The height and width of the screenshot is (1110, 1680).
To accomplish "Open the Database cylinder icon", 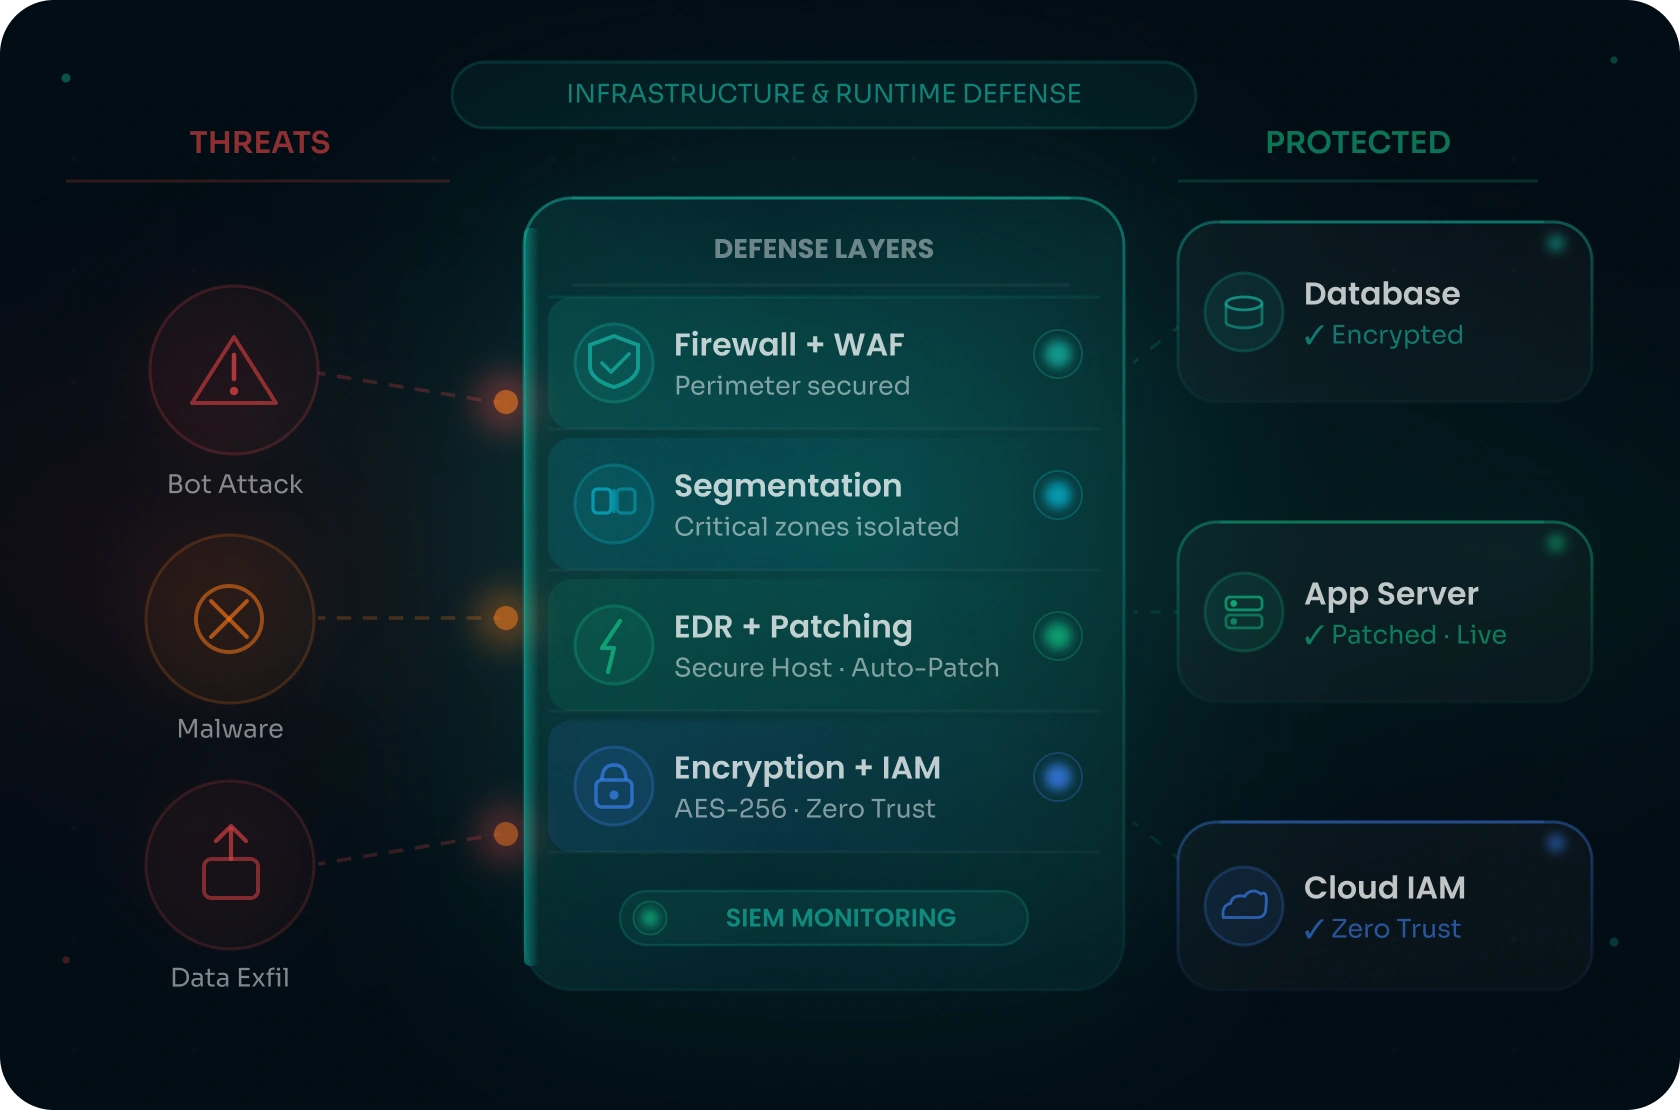I will [1244, 312].
